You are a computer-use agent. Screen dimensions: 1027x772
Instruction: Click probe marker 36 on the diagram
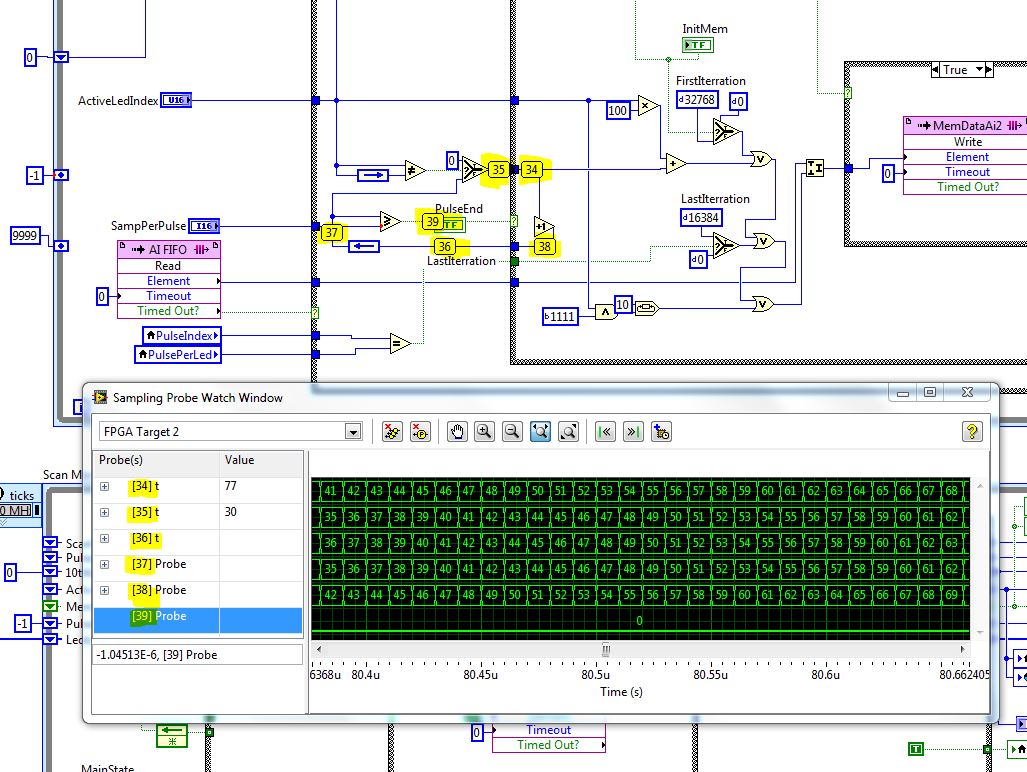(445, 247)
